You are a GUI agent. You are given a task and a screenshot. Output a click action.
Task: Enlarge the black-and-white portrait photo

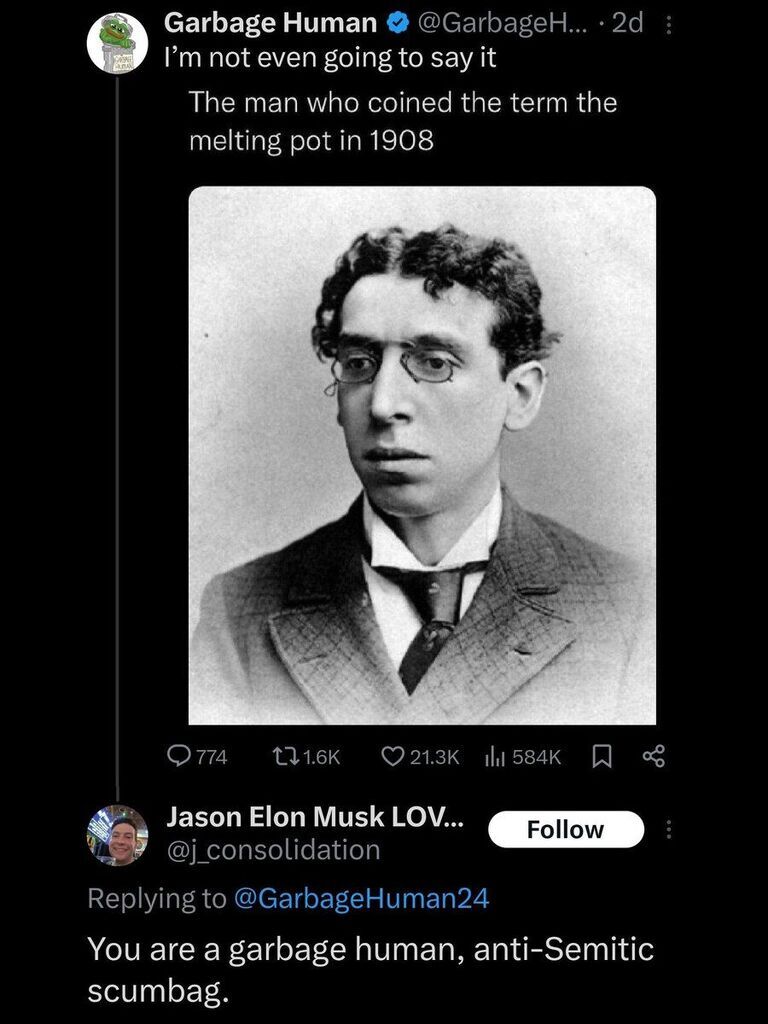click(x=422, y=455)
